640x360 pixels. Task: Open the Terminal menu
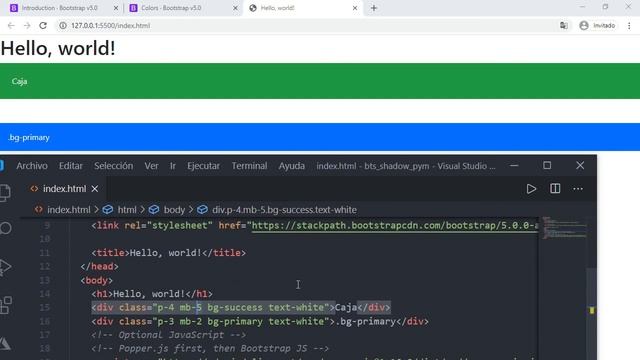[249, 166]
